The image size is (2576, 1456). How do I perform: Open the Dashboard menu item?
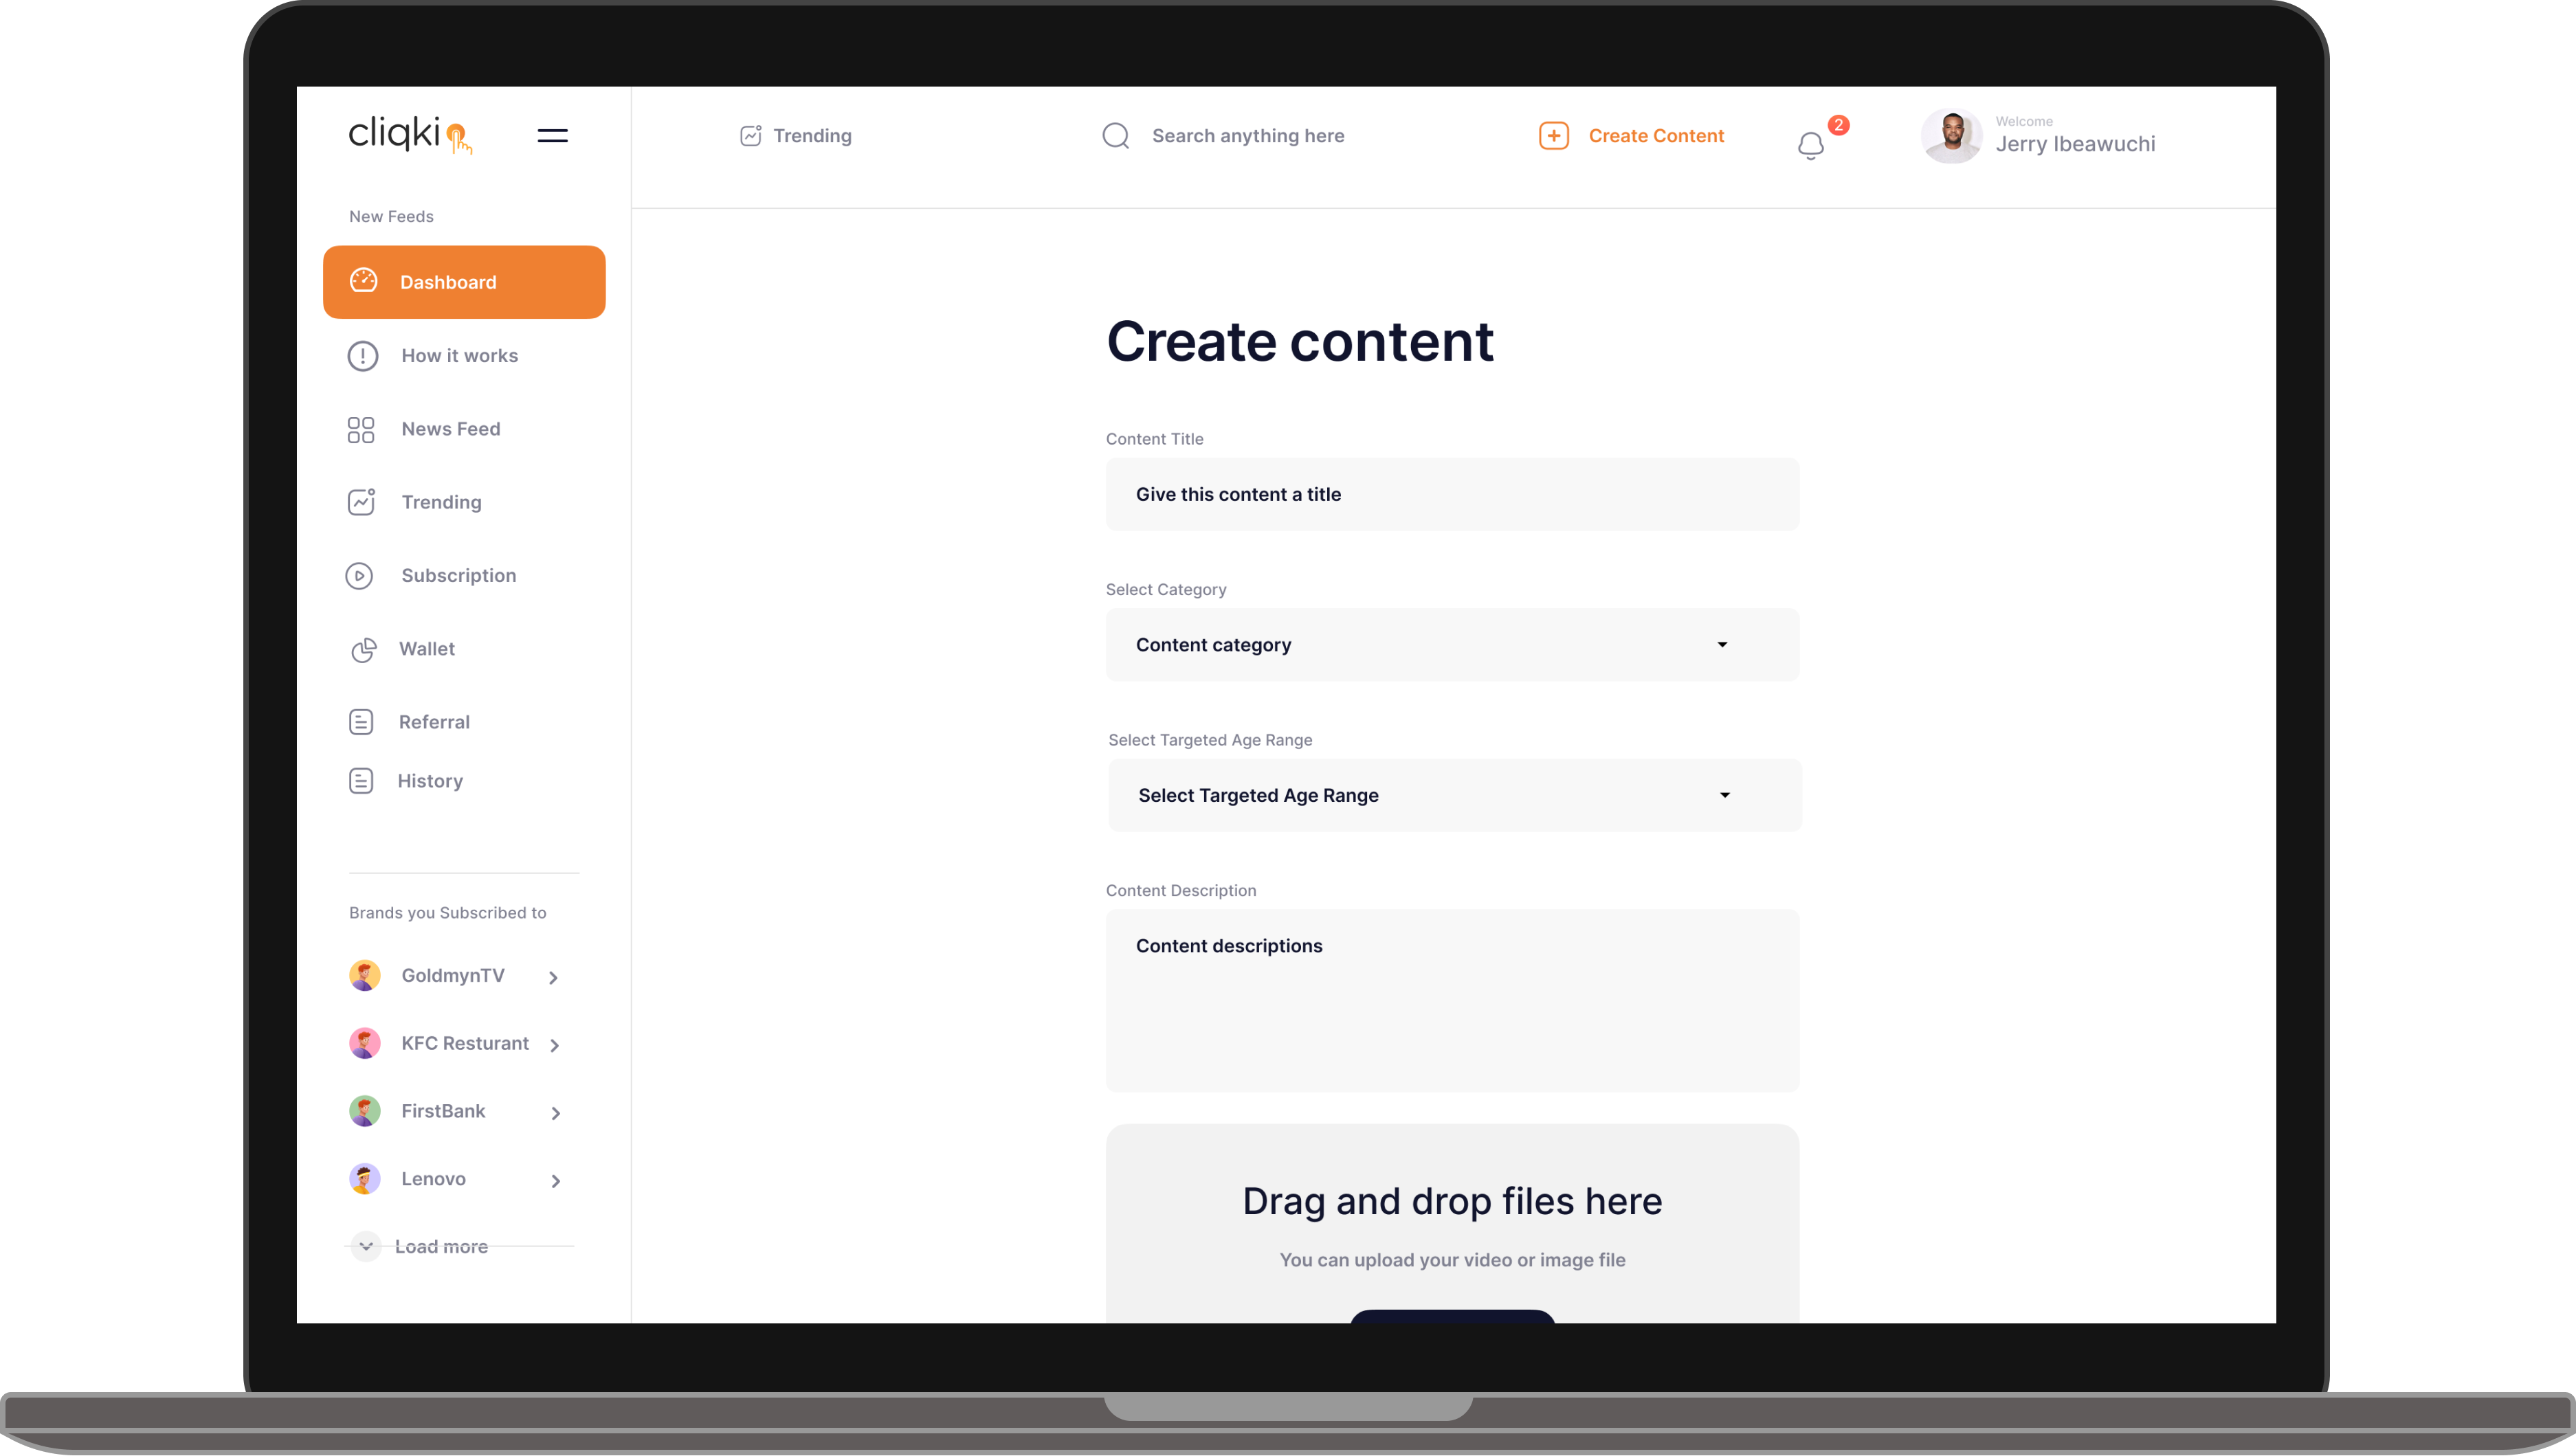(464, 282)
